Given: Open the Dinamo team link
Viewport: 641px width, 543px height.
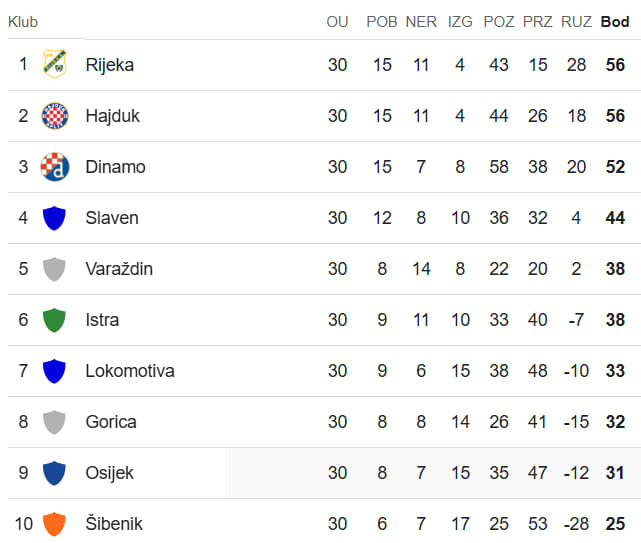Looking at the screenshot, I should point(115,167).
